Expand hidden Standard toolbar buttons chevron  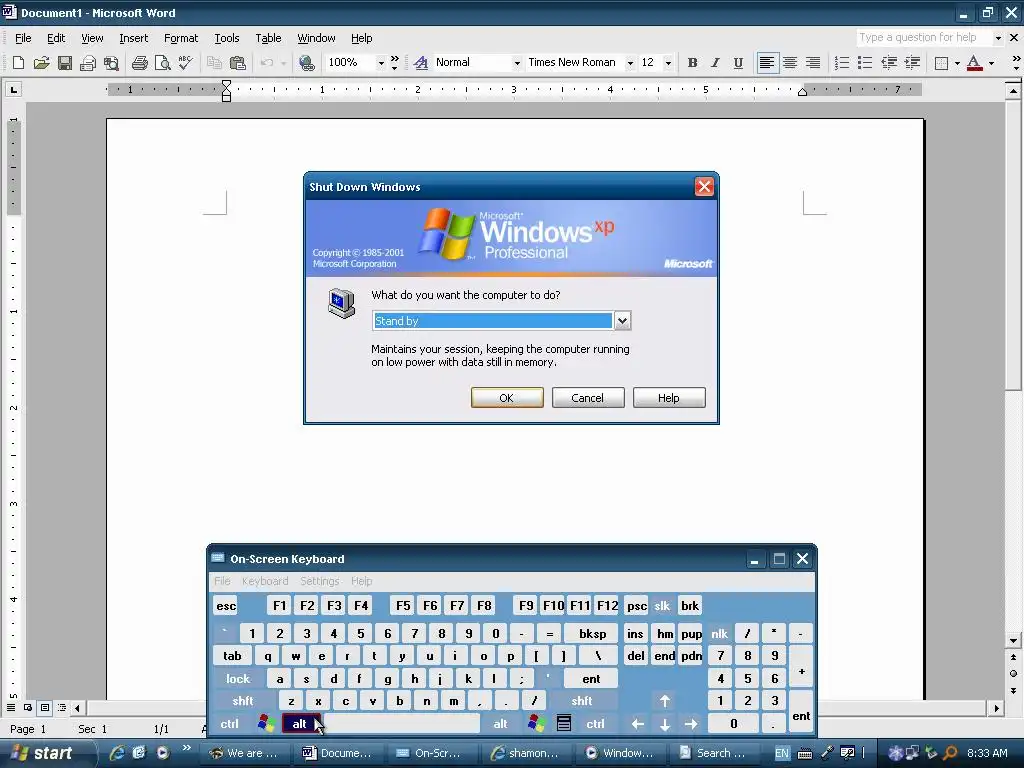(x=394, y=63)
